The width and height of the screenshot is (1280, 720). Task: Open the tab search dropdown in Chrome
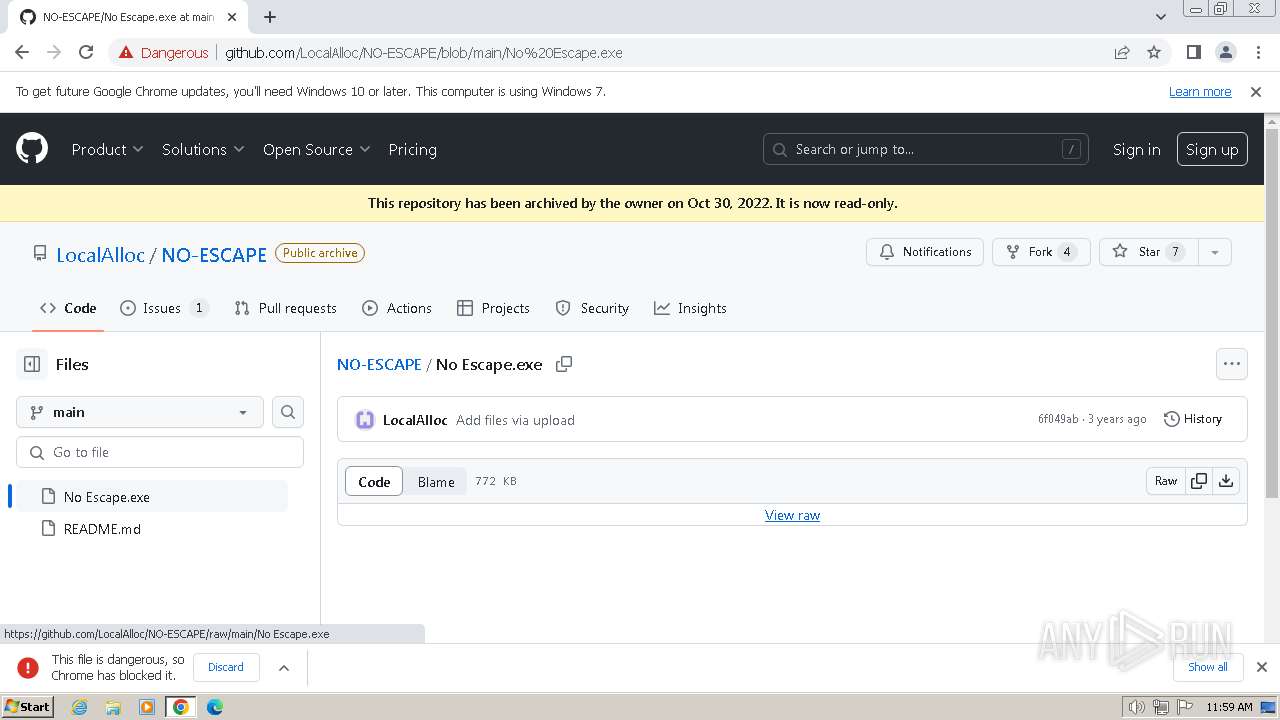pyautogui.click(x=1161, y=17)
